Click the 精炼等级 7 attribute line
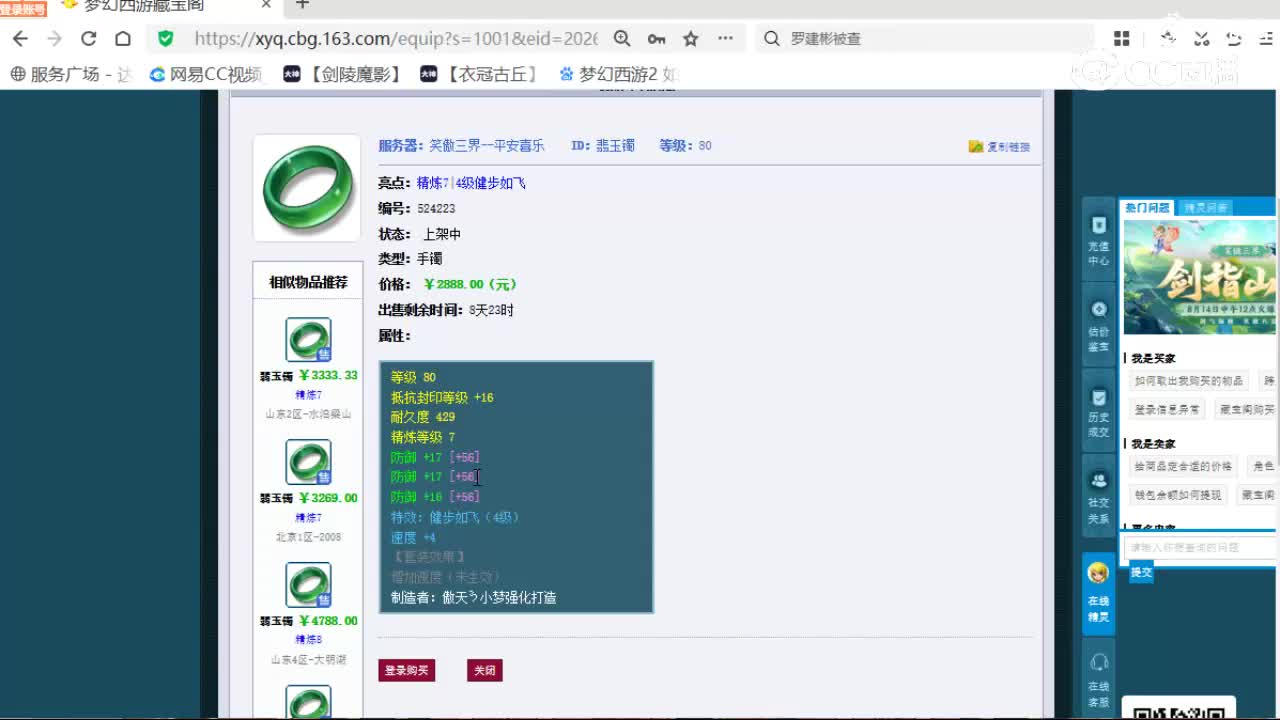 tap(423, 437)
